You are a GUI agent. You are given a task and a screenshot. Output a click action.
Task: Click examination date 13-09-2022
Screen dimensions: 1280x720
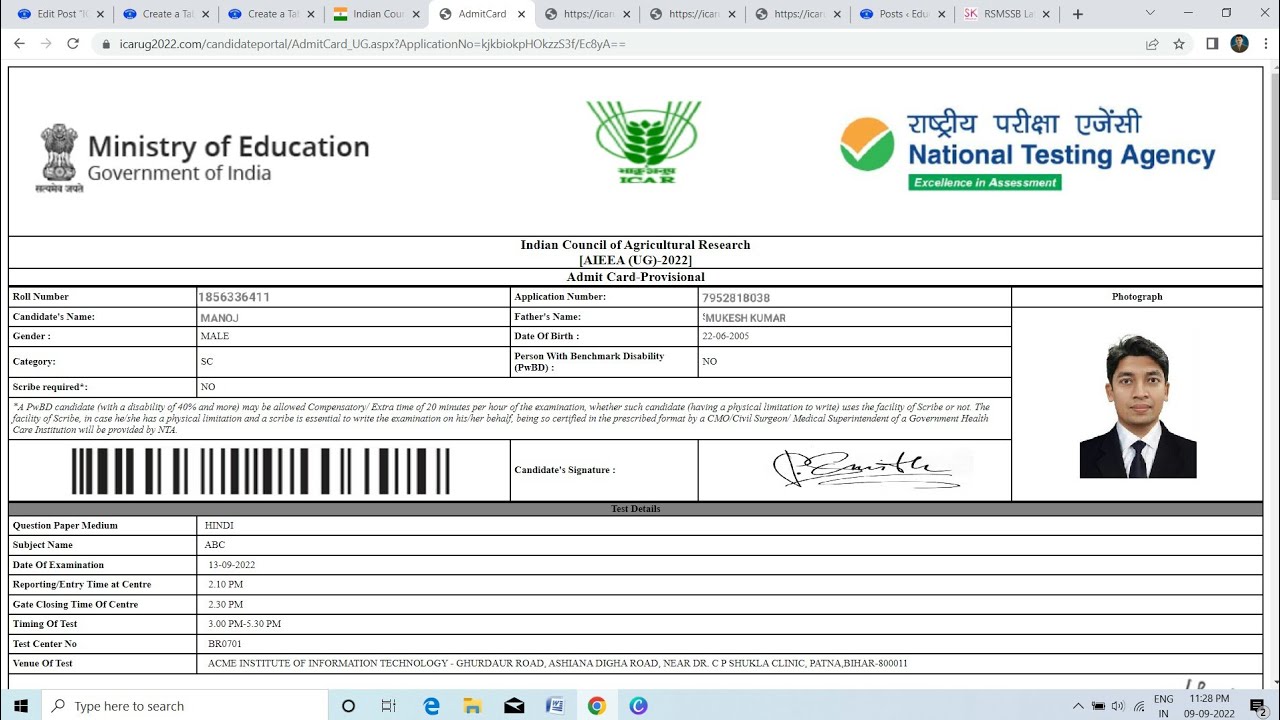(x=232, y=565)
